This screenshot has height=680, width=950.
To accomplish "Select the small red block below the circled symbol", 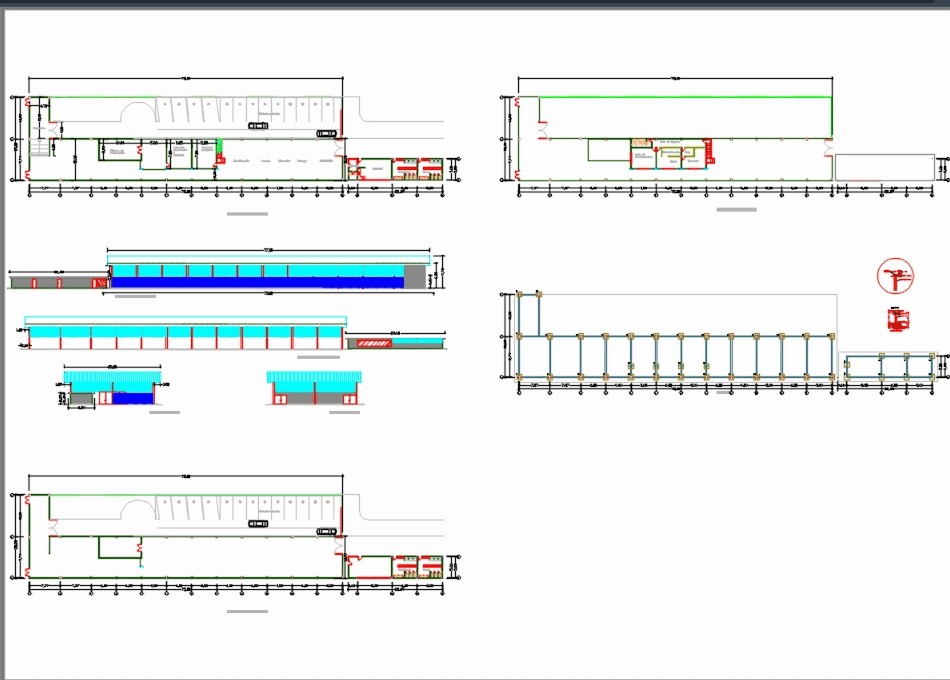I will (899, 319).
